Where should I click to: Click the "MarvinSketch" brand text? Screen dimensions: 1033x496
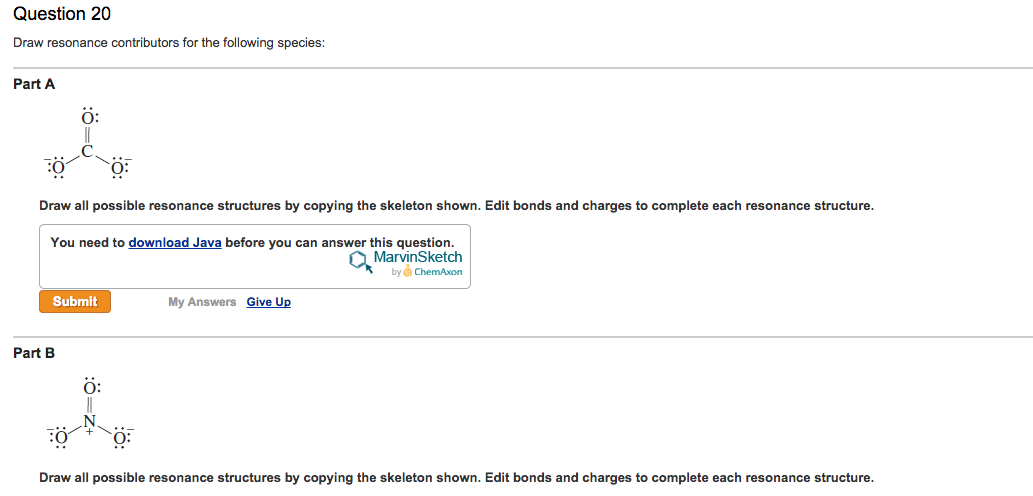click(417, 258)
